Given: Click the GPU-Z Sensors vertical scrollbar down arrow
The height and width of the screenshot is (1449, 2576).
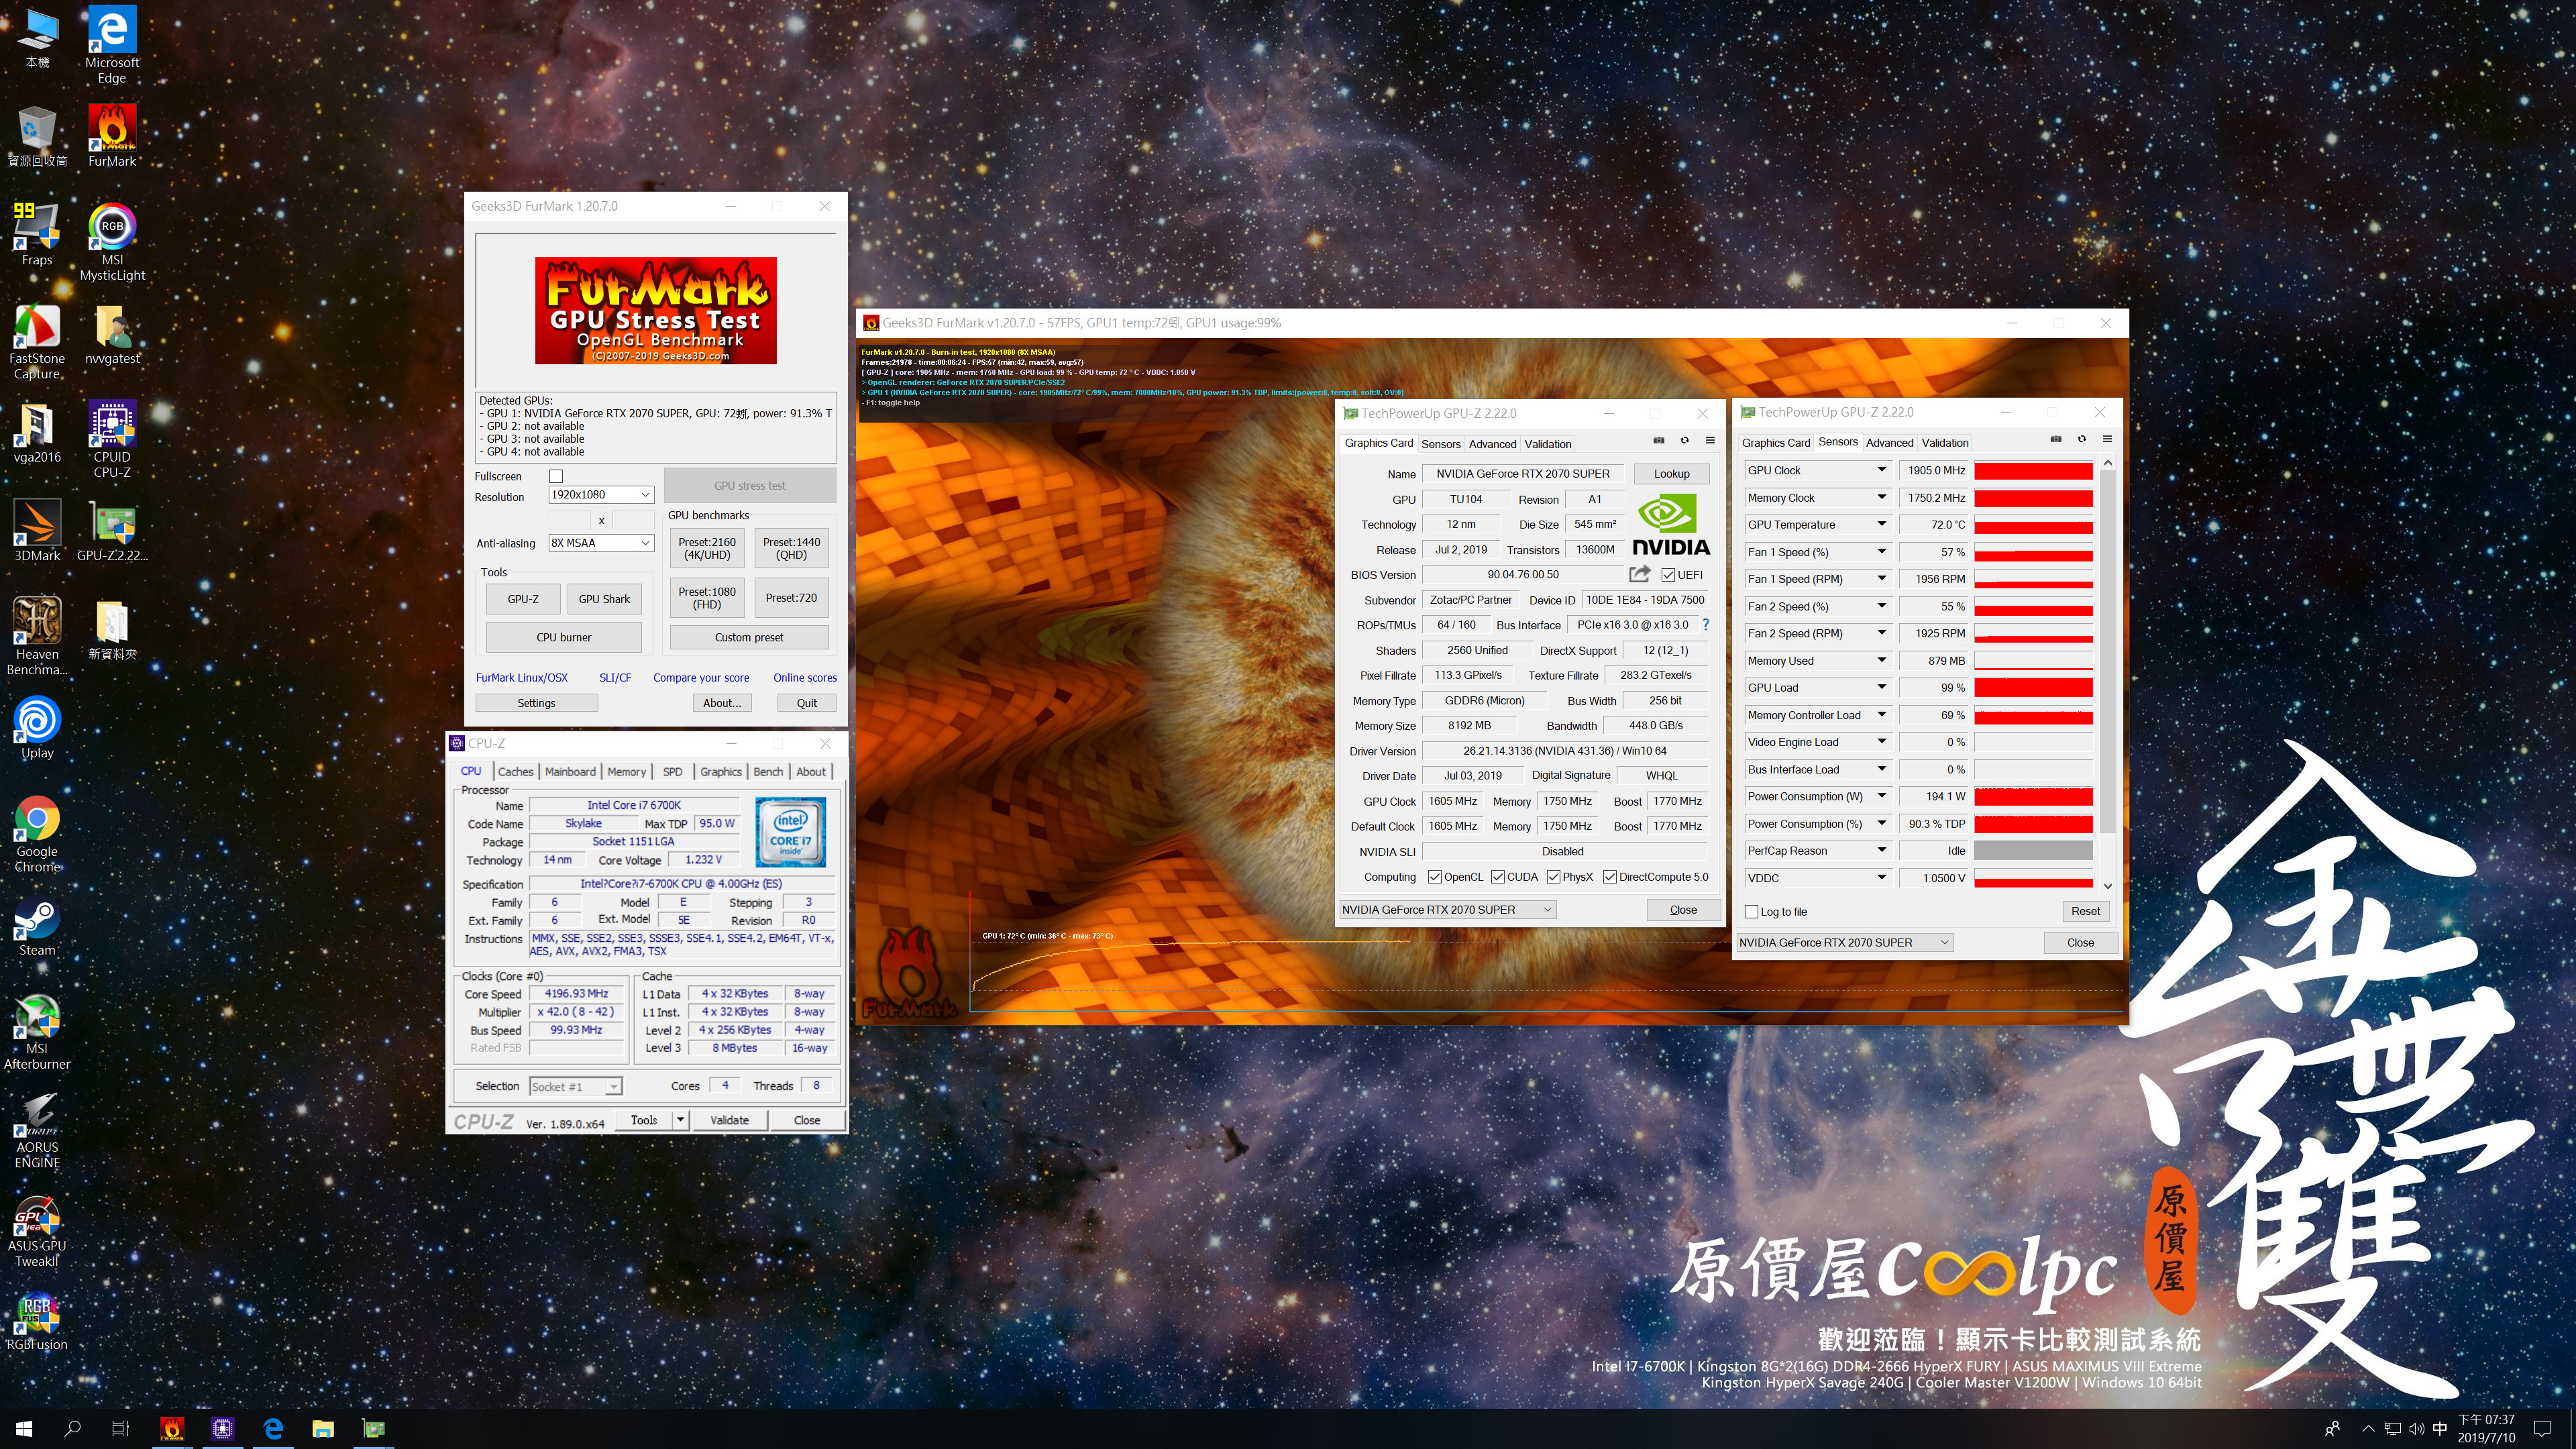Looking at the screenshot, I should (x=2108, y=886).
